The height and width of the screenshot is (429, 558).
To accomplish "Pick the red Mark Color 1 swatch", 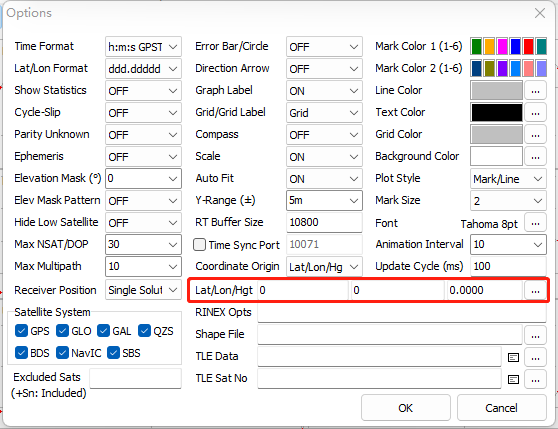I will pos(528,47).
